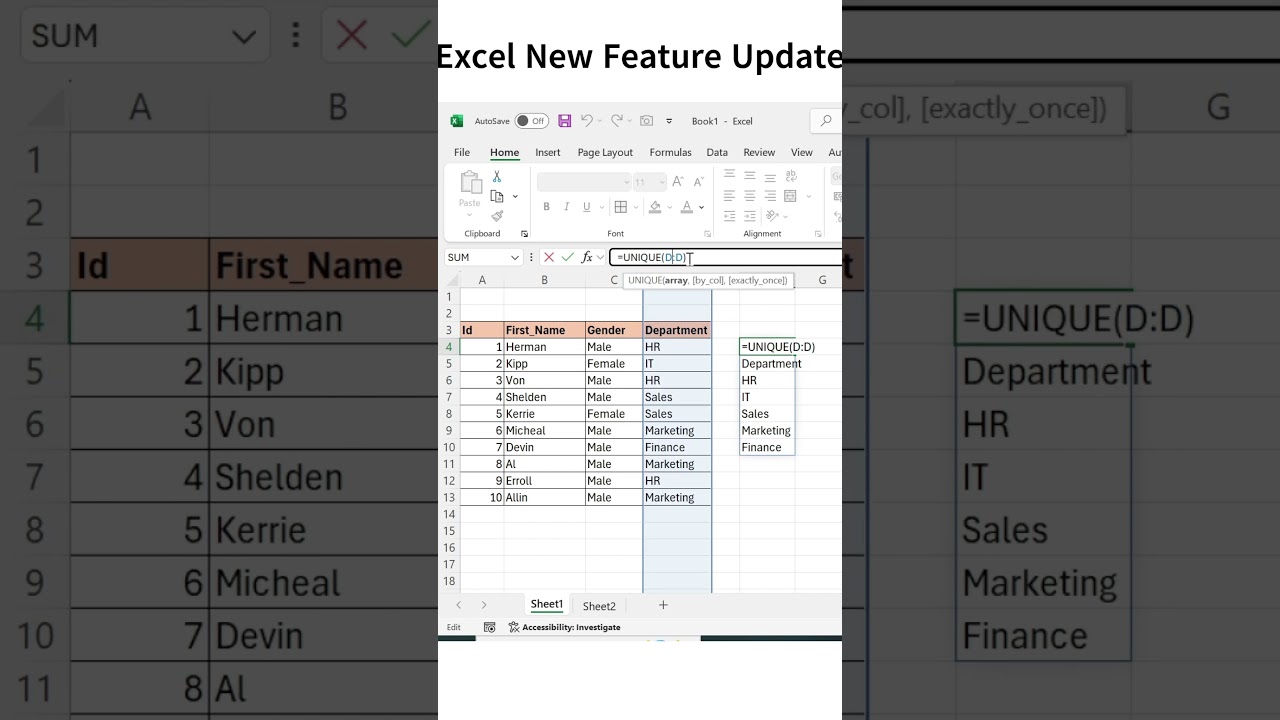
Task: Undo the last action
Action: coord(587,120)
